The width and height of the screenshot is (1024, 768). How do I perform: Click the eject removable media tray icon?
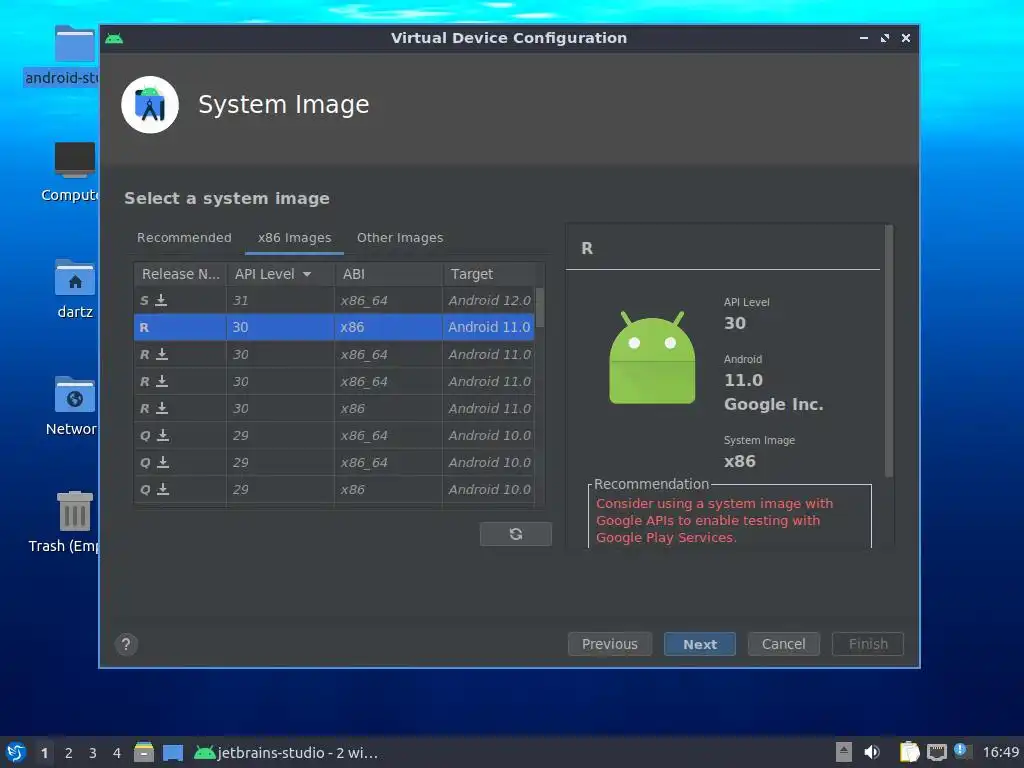coord(844,752)
